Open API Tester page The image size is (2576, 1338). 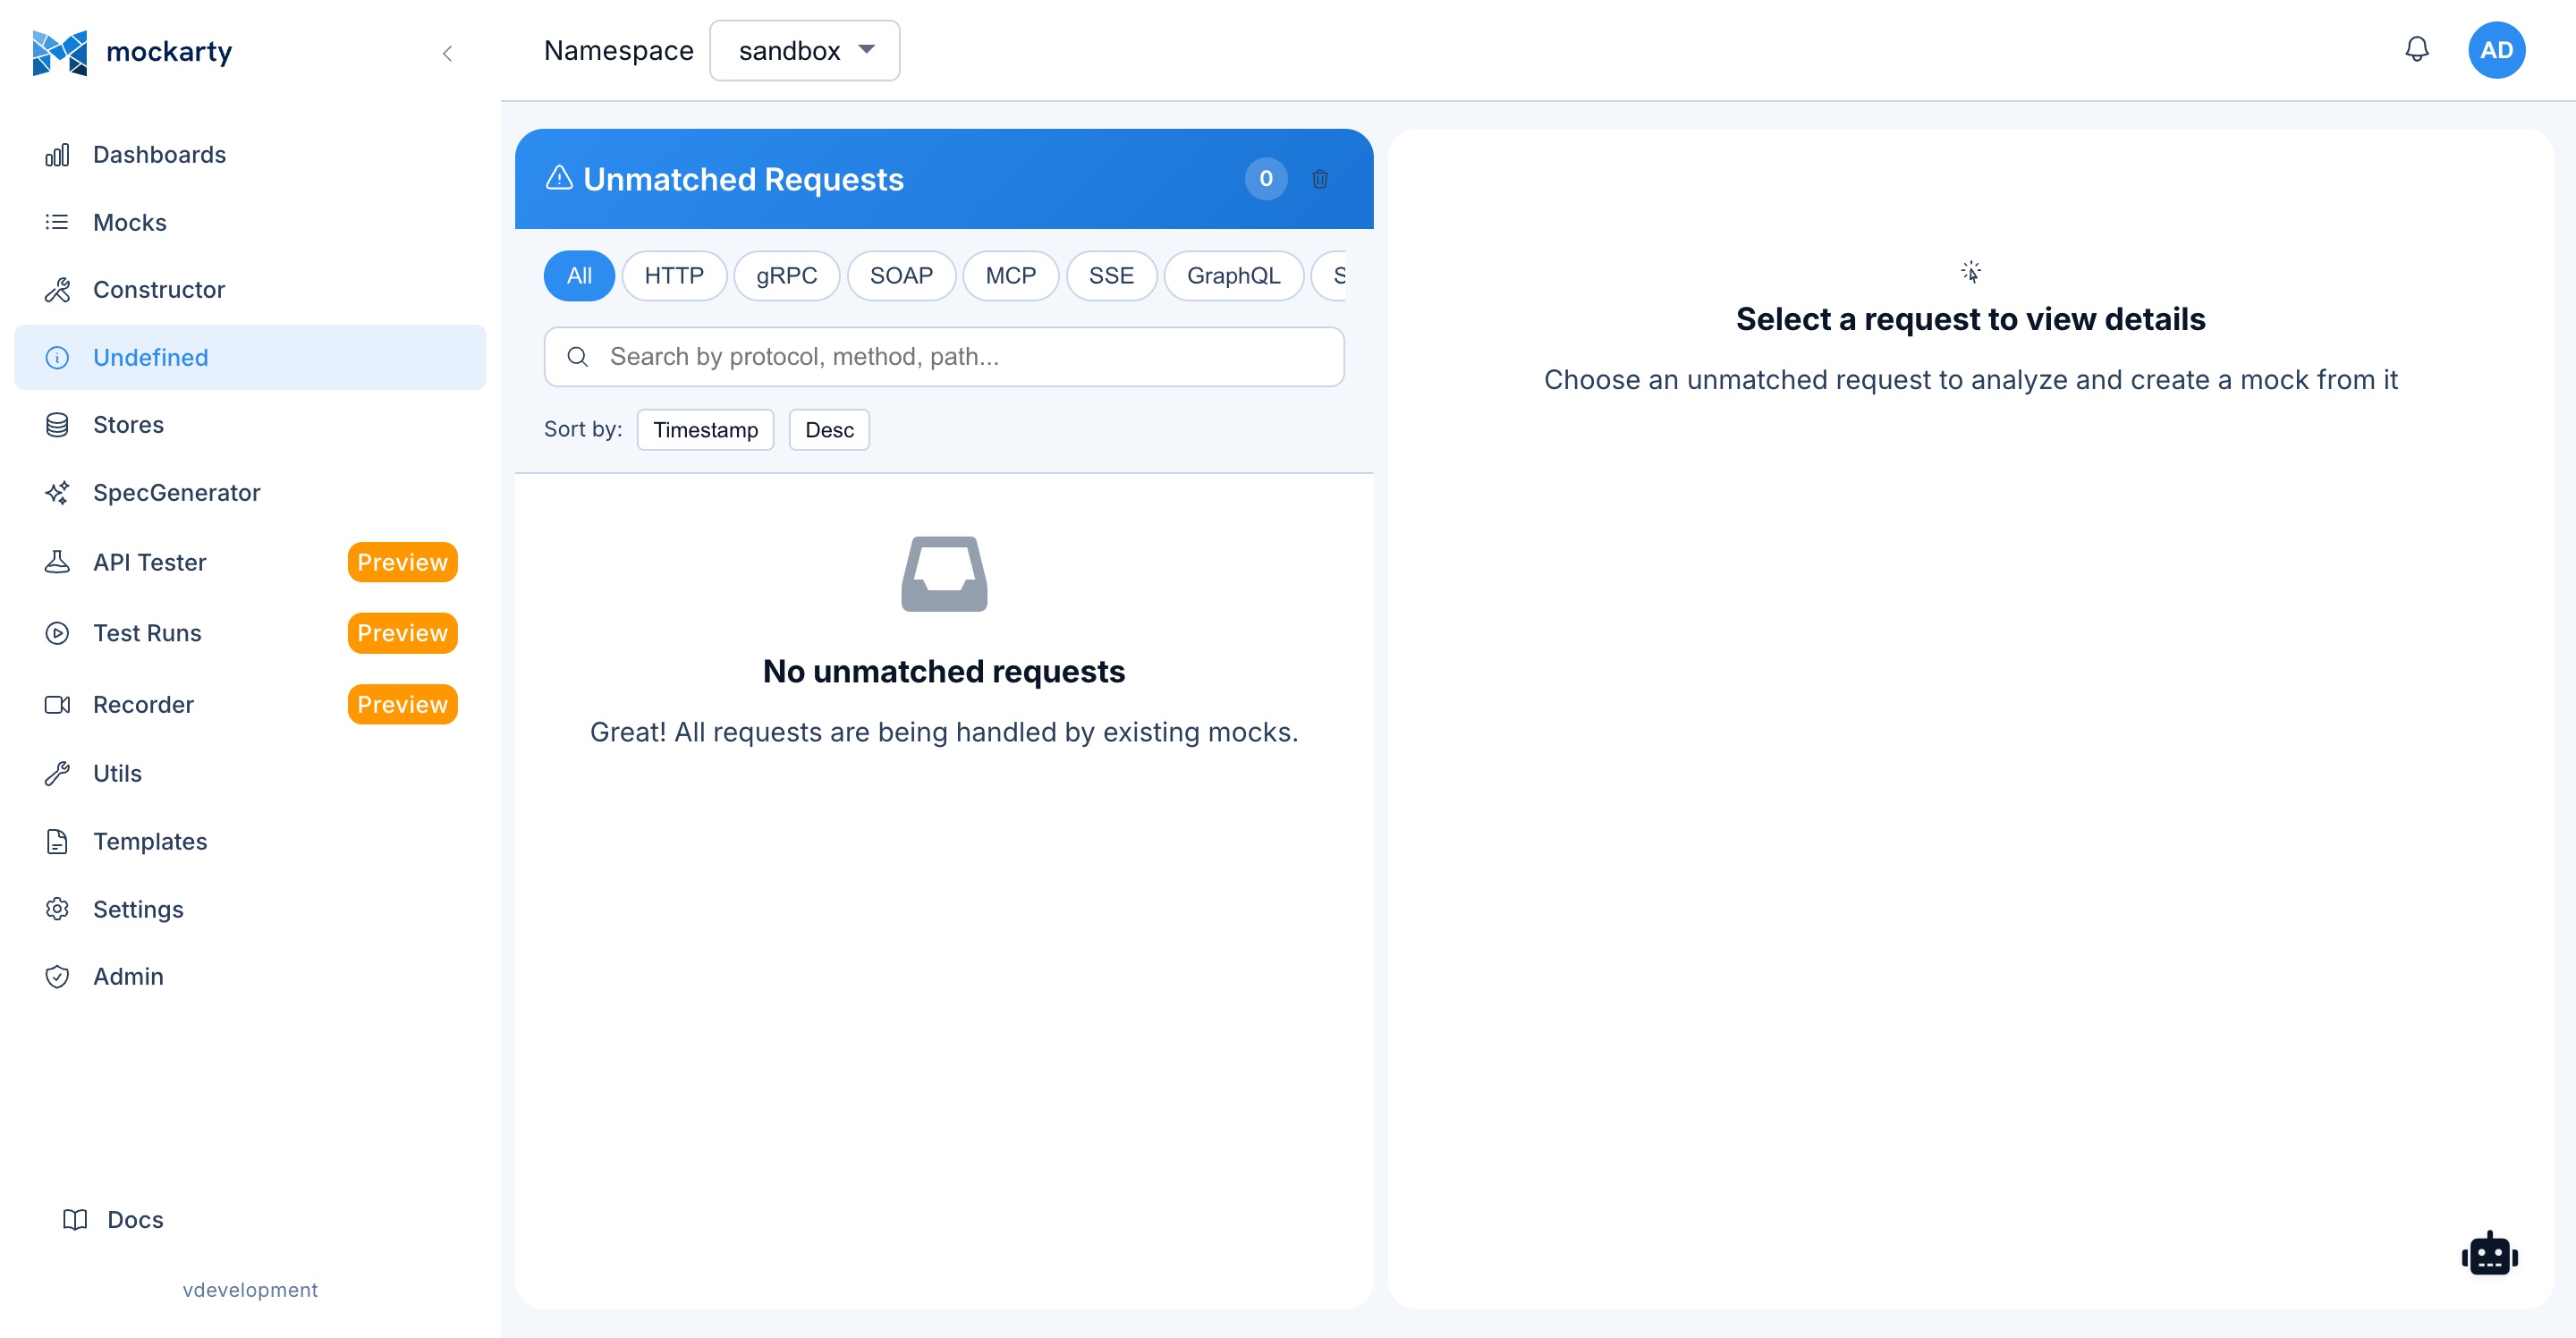[250, 562]
